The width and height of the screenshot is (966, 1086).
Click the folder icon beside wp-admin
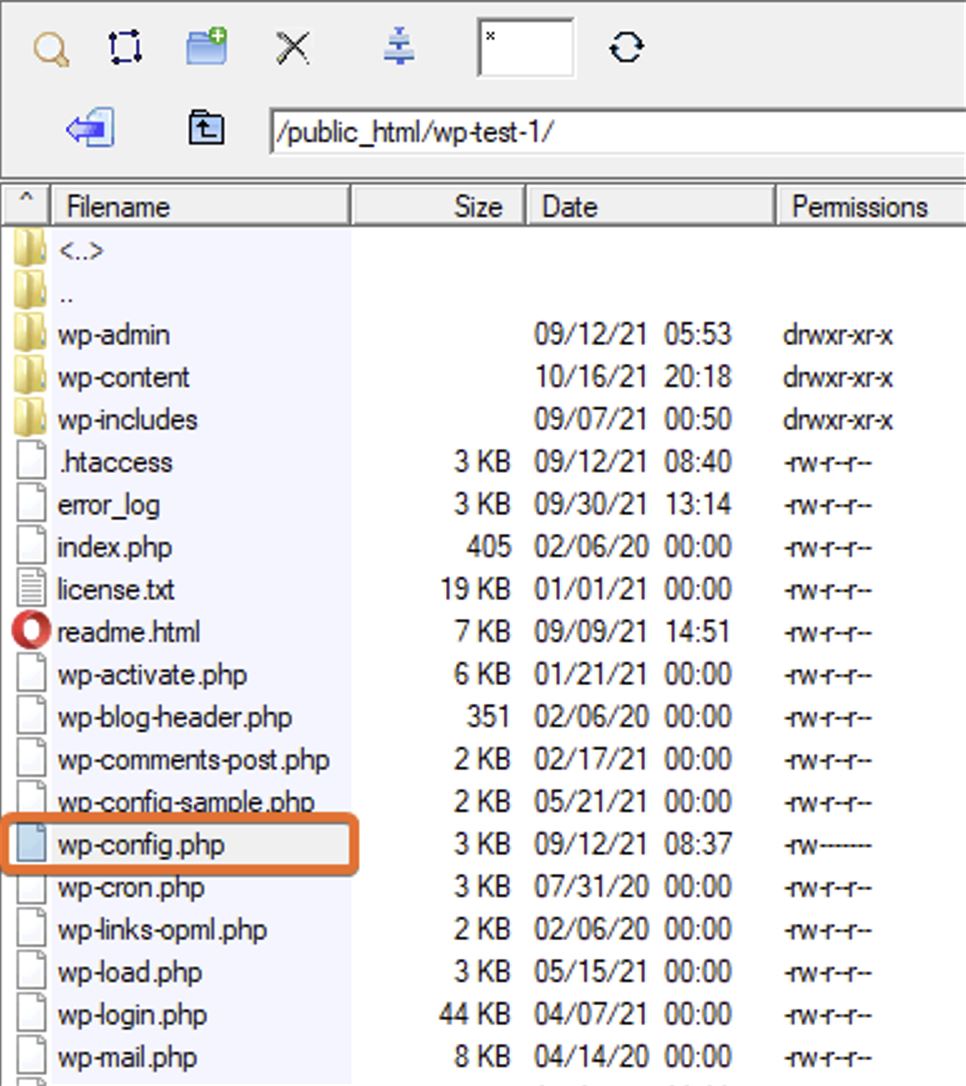click(x=30, y=332)
